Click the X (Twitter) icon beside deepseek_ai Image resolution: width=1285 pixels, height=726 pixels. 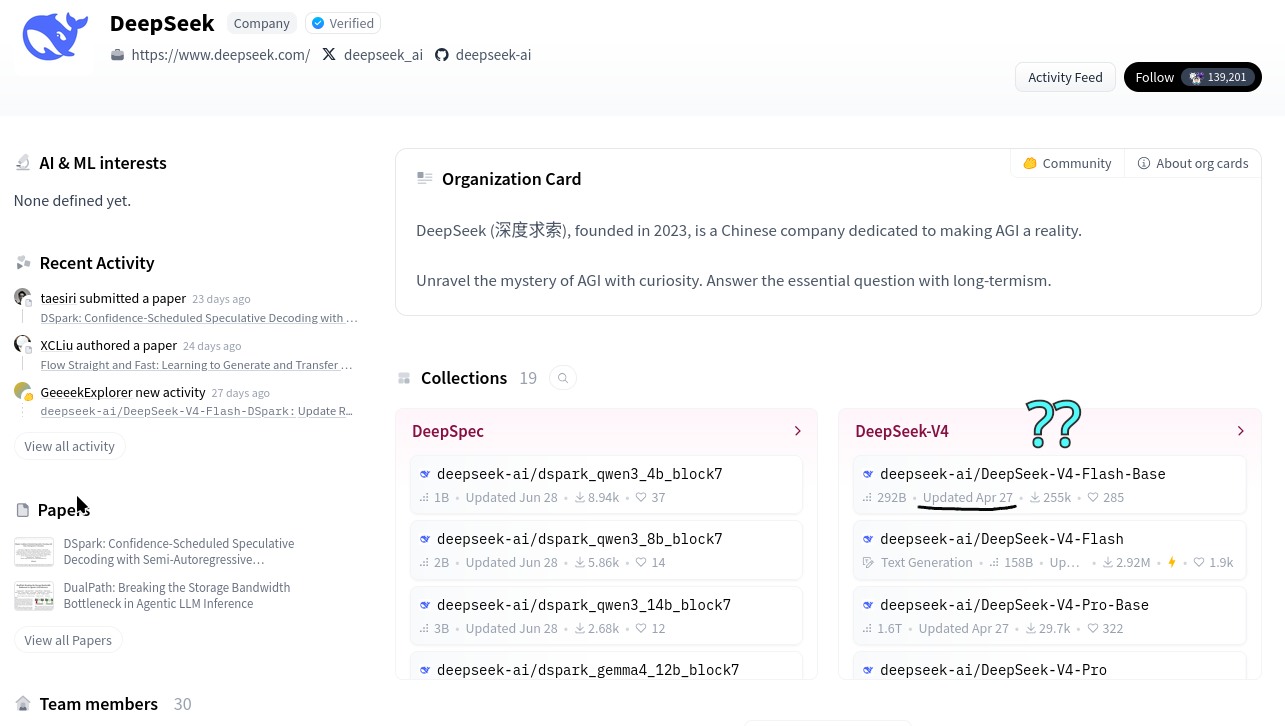(x=329, y=55)
